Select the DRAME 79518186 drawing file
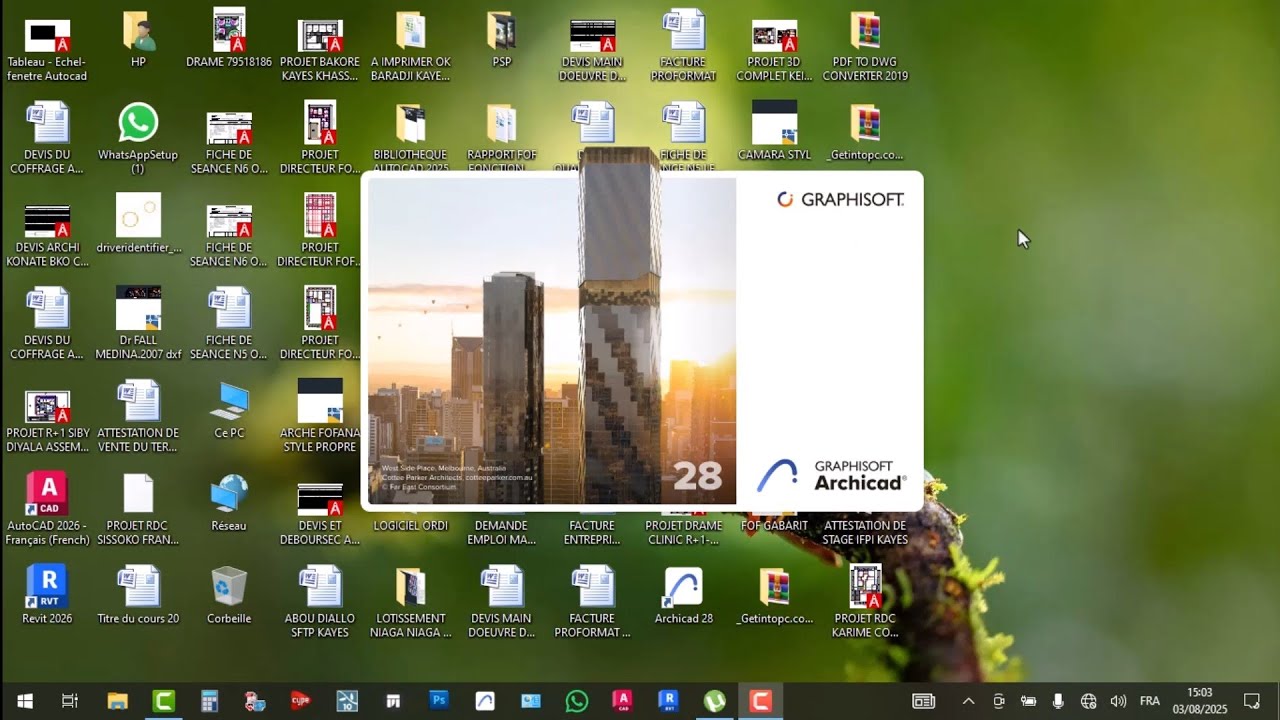 (229, 39)
